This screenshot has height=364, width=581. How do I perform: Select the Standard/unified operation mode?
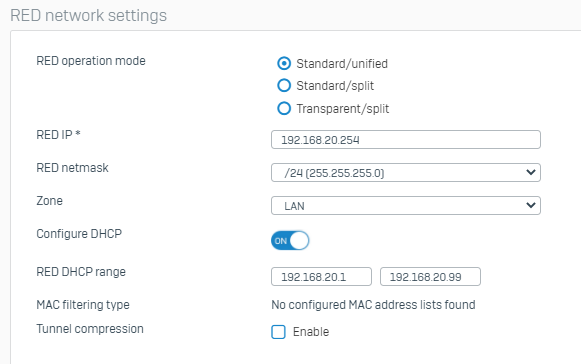(284, 63)
